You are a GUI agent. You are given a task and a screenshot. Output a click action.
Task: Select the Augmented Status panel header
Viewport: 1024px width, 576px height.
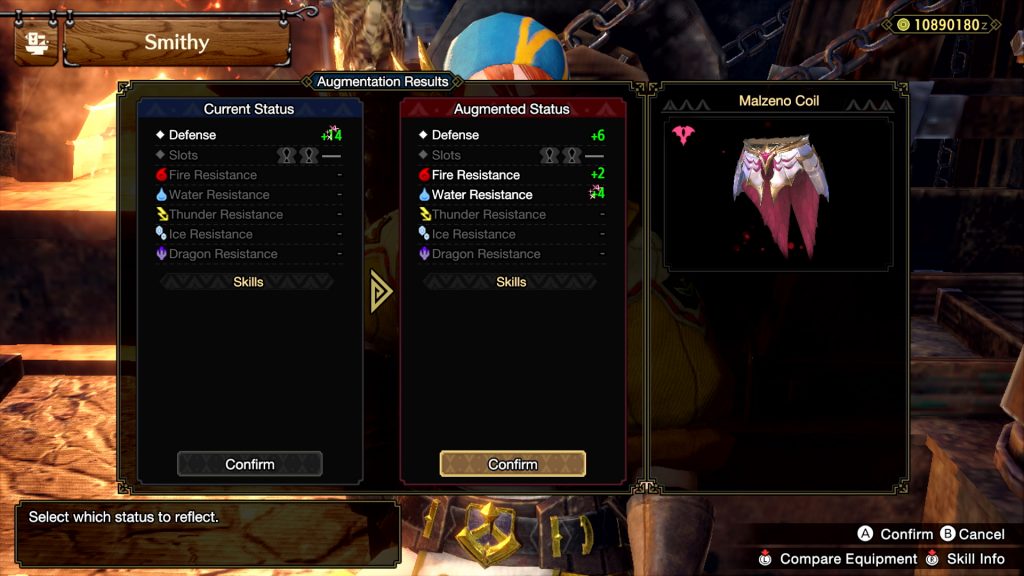512,108
